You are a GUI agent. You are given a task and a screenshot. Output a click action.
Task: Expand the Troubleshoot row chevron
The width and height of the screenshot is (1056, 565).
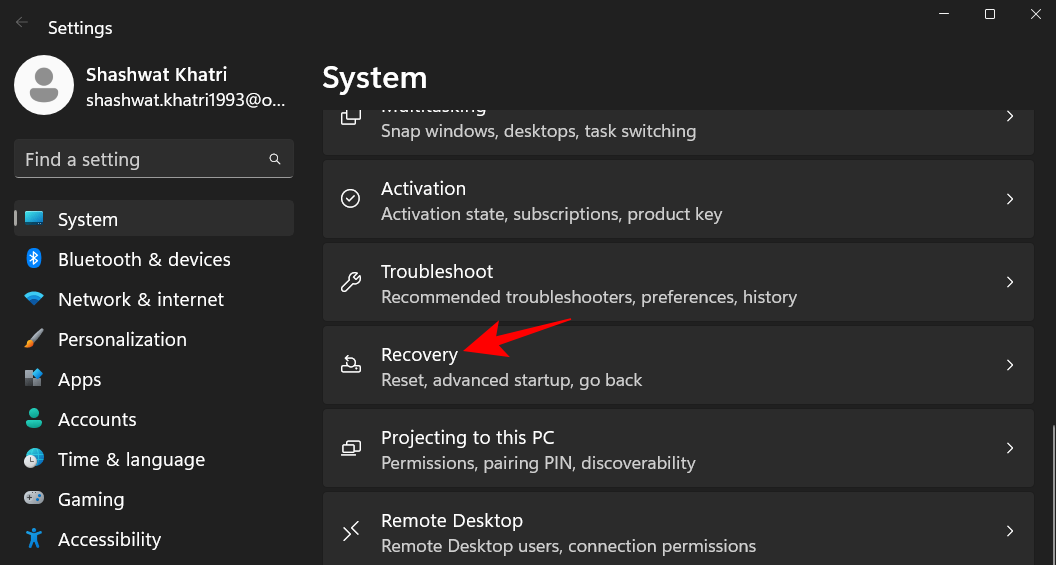point(1010,281)
